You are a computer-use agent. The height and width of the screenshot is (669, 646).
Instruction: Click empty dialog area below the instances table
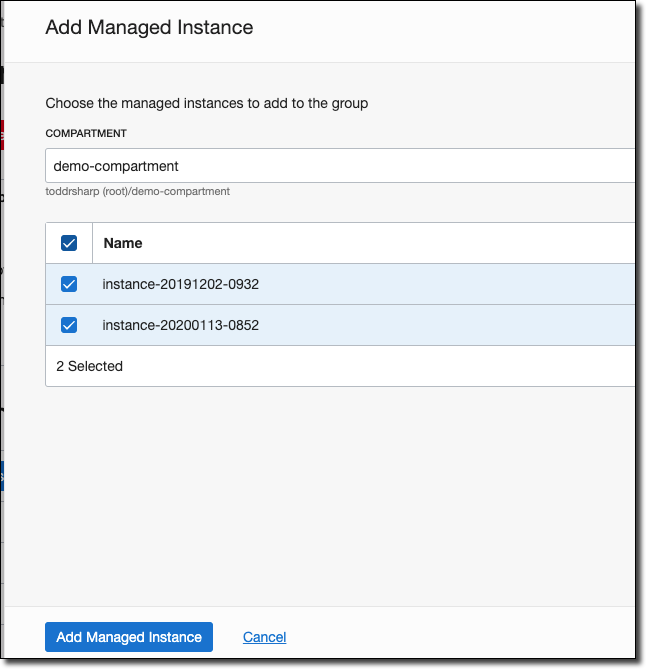point(340,490)
